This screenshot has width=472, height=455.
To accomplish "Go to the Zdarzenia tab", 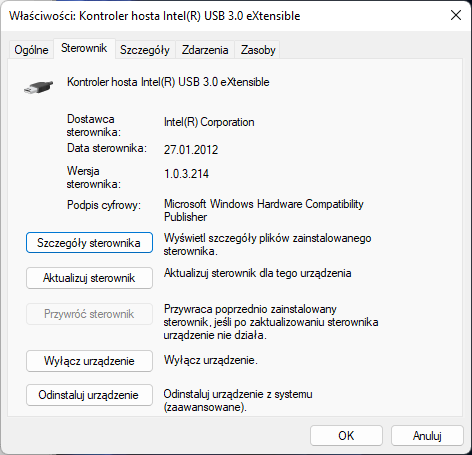I will (205, 50).
